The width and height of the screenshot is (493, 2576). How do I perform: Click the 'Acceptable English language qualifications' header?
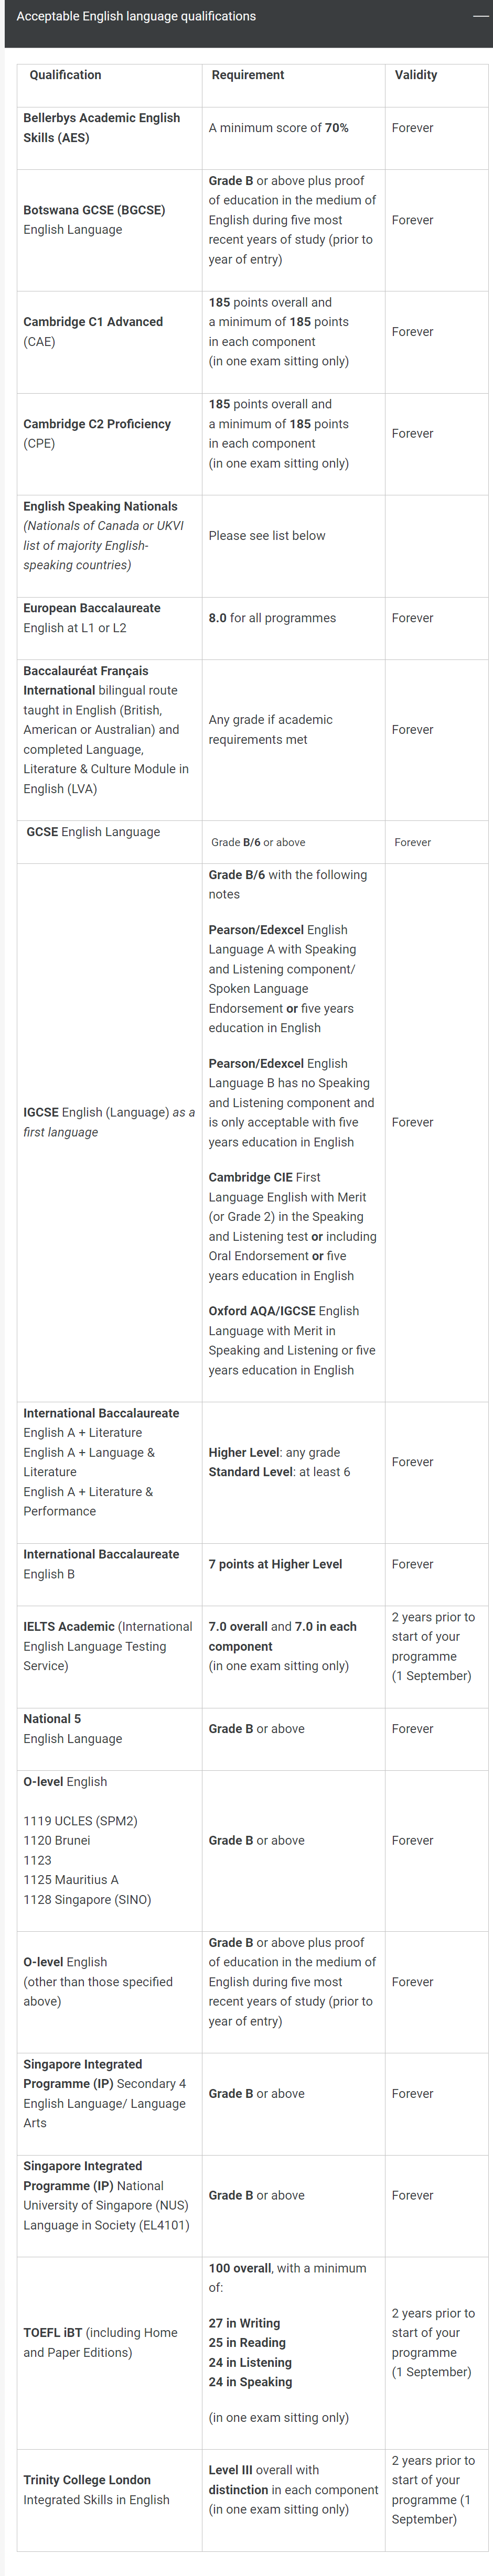click(x=136, y=17)
